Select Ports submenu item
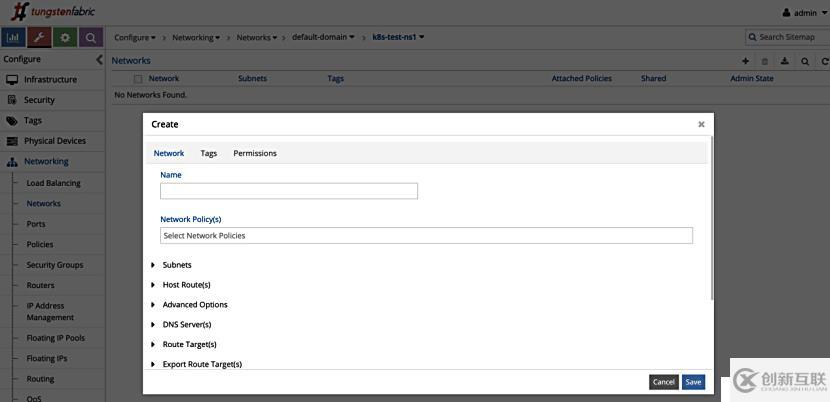This screenshot has height=402, width=830. (x=36, y=224)
